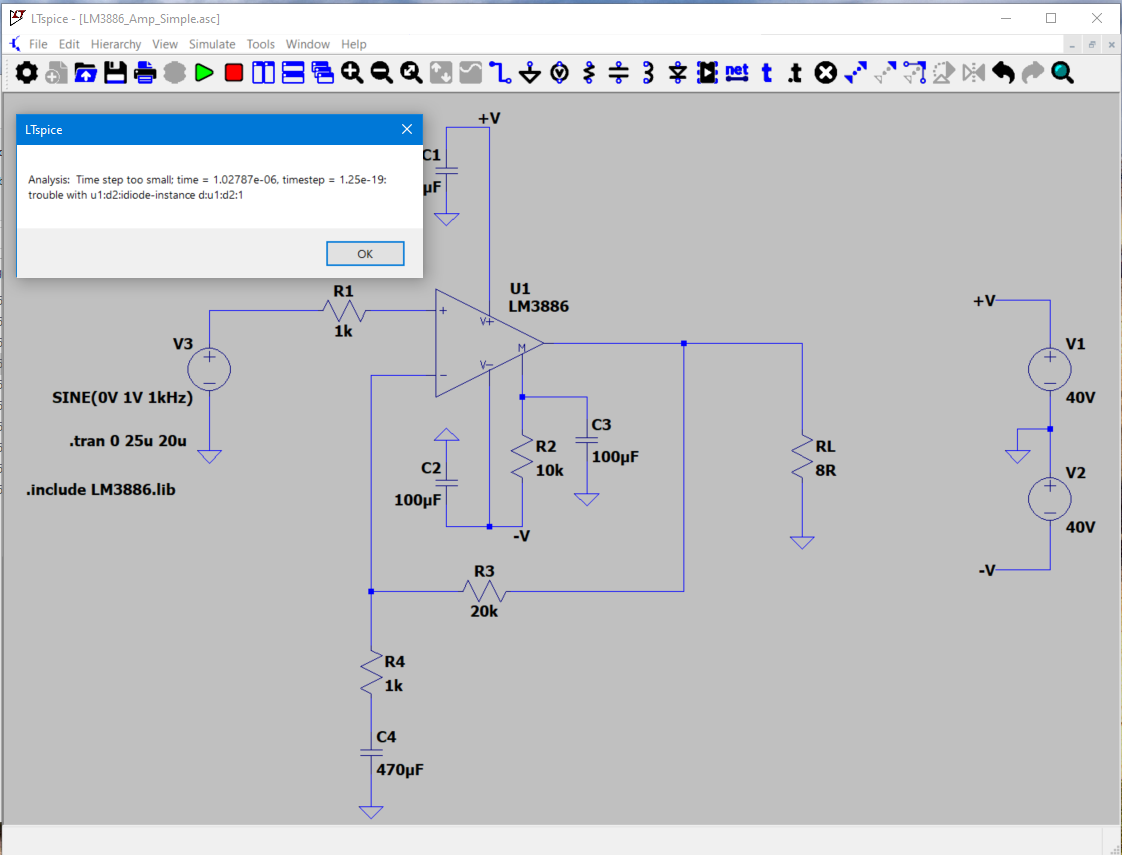Place a Diode from the toolbar
This screenshot has width=1122, height=855.
tap(678, 72)
